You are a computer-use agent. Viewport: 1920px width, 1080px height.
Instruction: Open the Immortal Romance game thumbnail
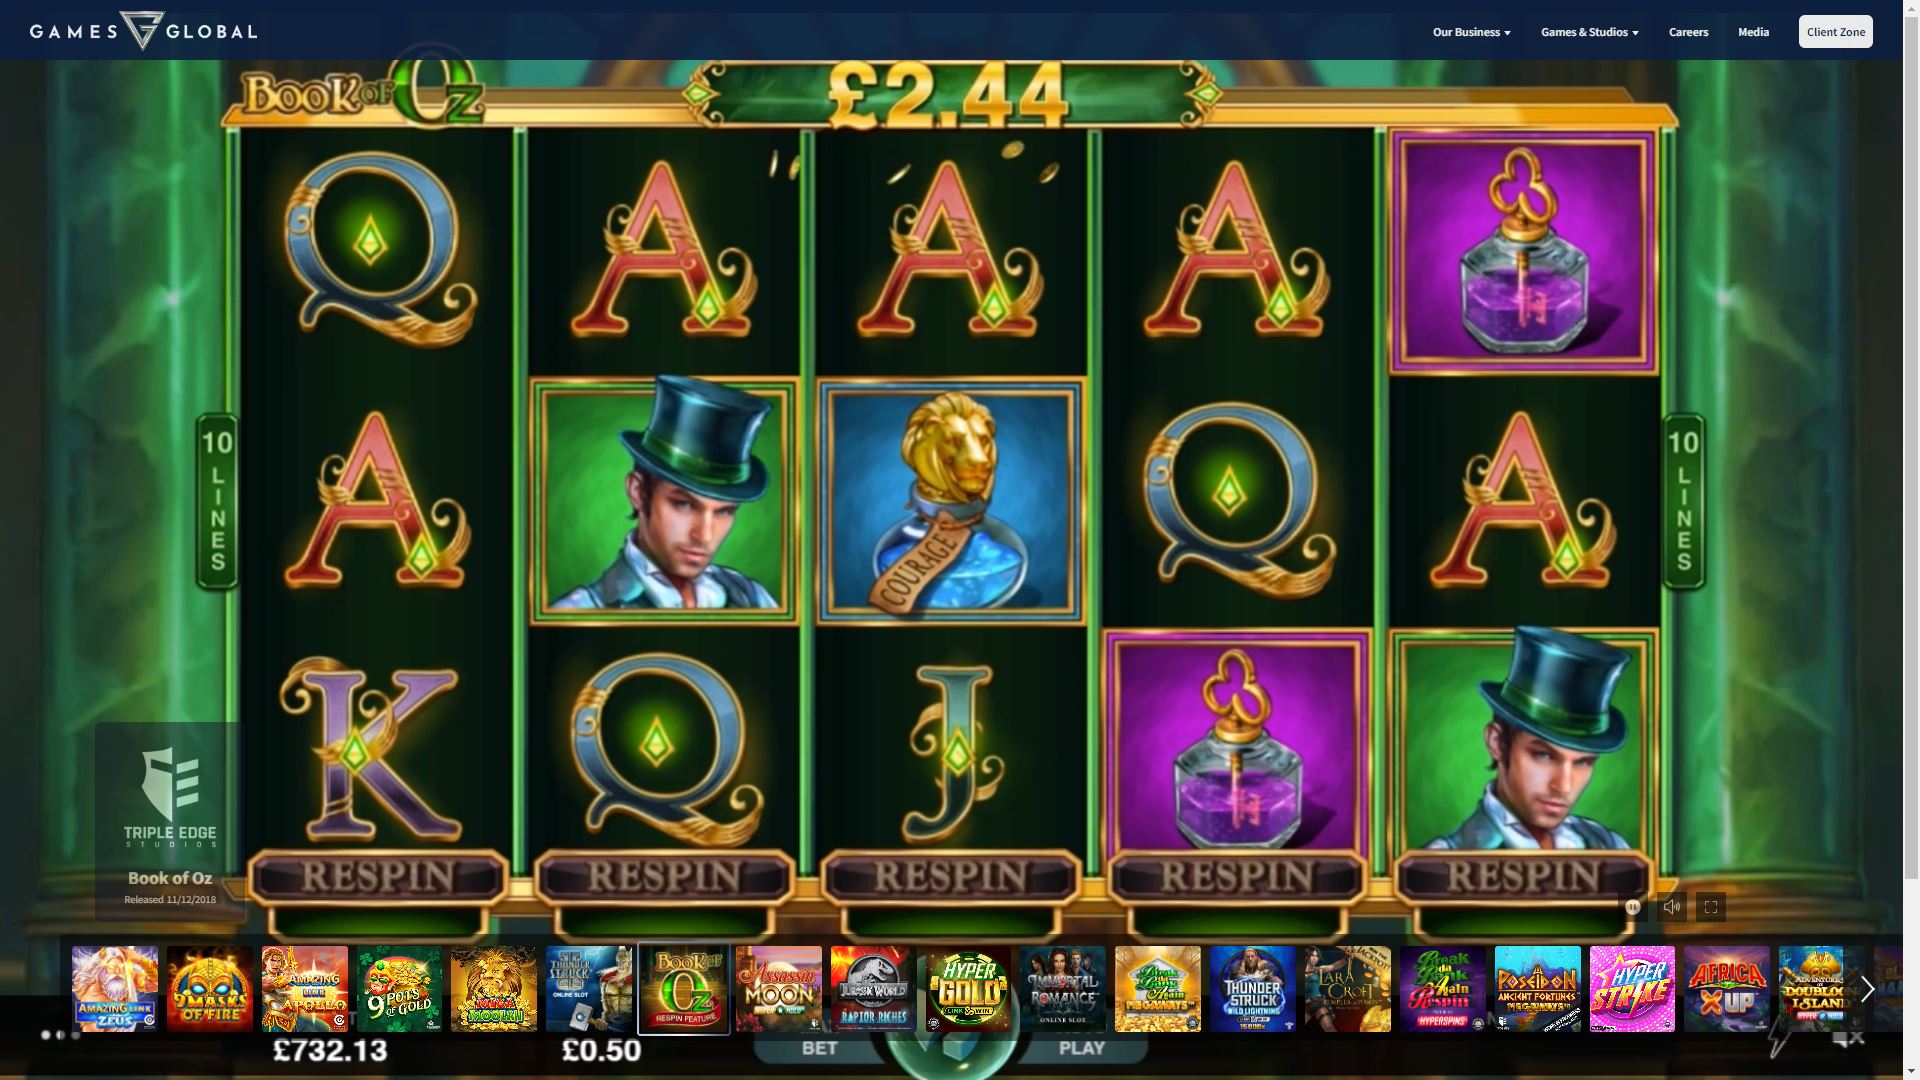[x=1063, y=989]
